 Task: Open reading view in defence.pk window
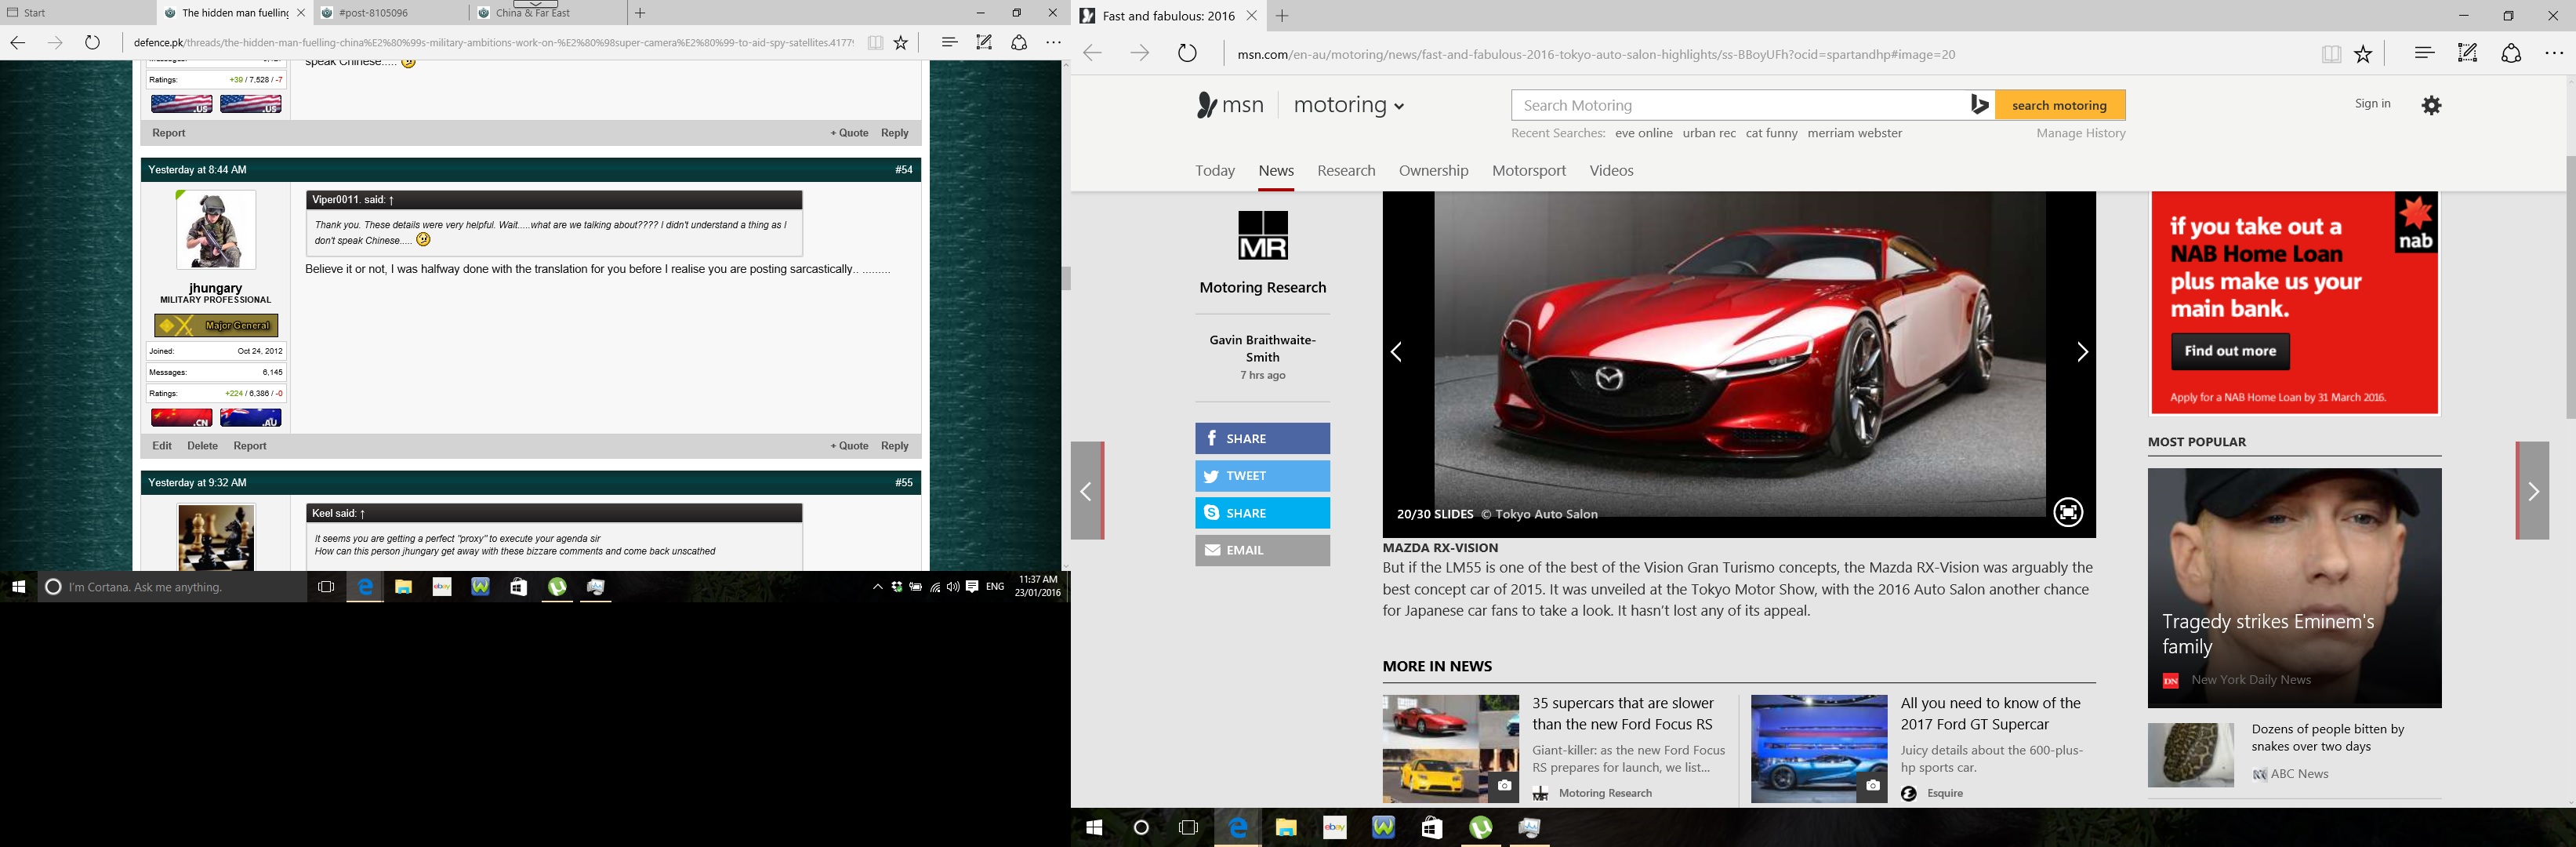click(x=875, y=42)
